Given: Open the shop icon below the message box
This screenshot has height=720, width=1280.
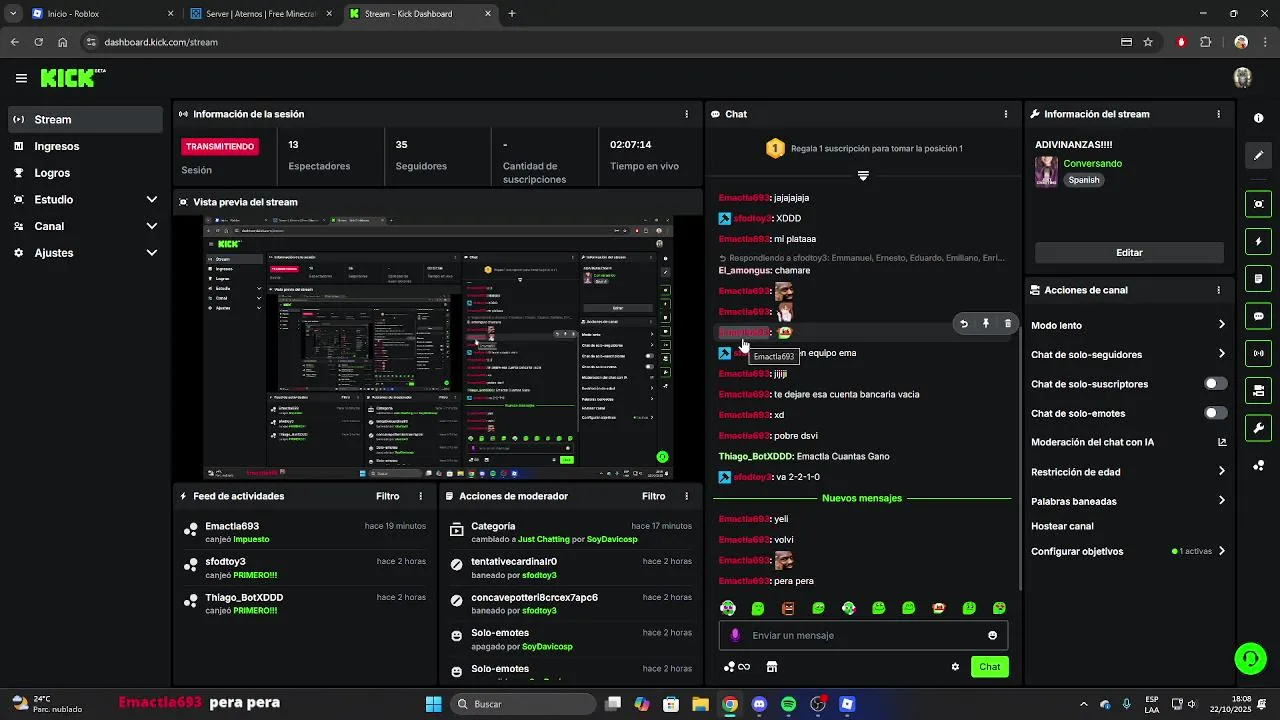Looking at the screenshot, I should [772, 667].
